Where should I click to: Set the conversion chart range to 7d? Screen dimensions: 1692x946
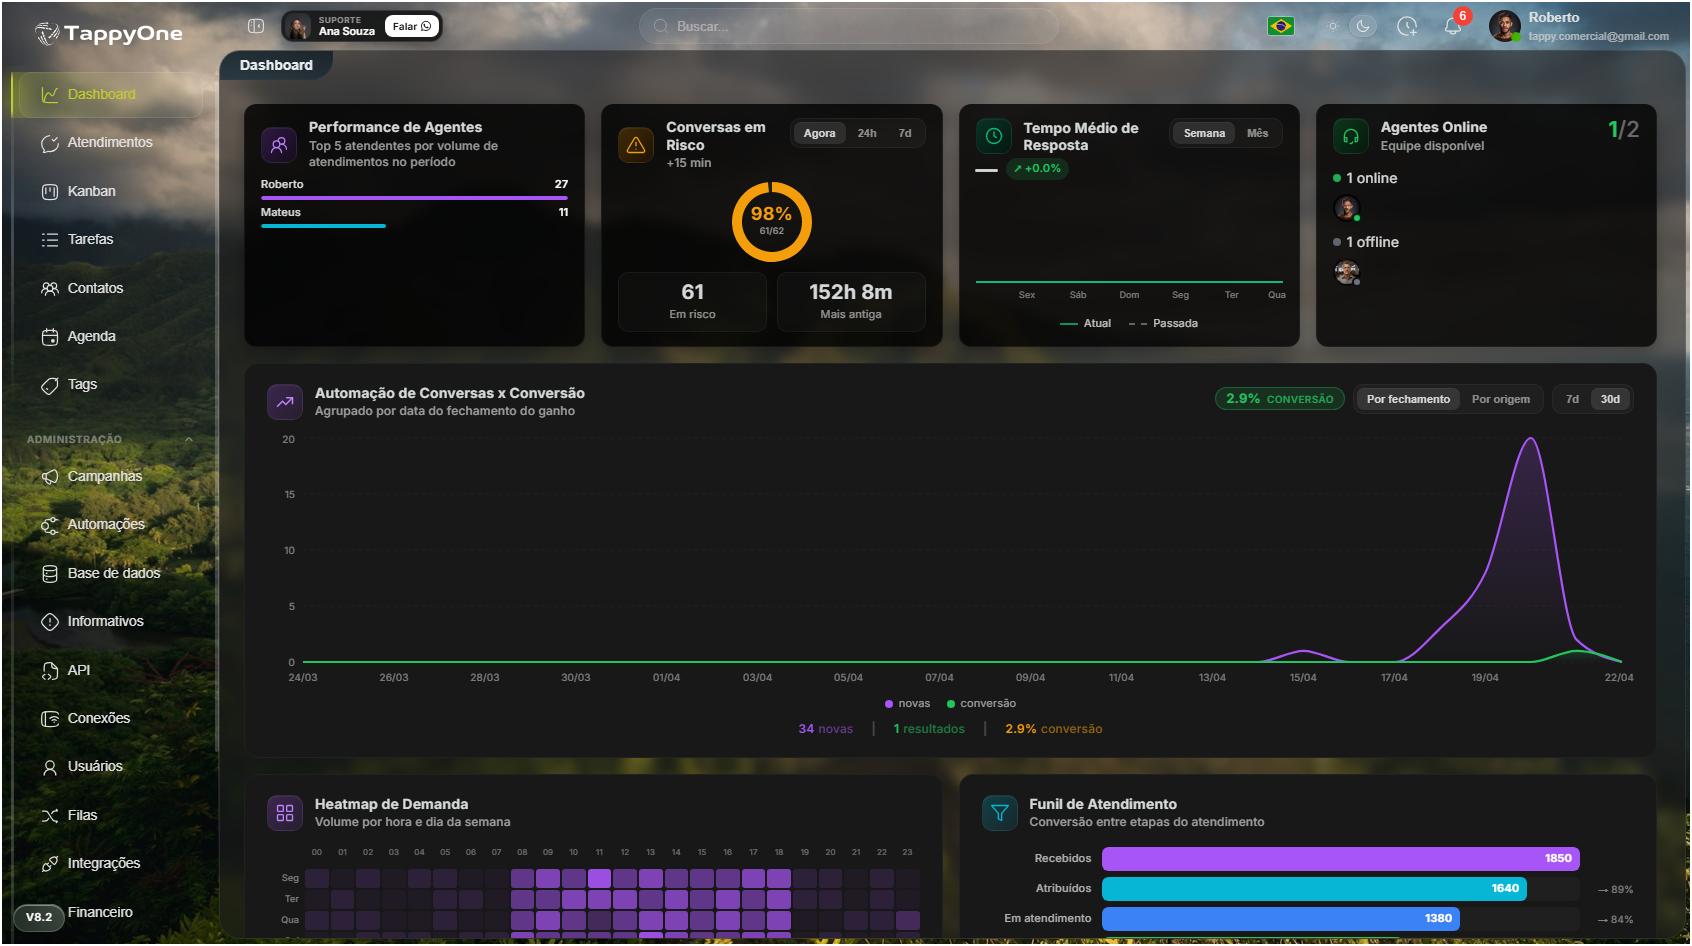[x=1572, y=399]
